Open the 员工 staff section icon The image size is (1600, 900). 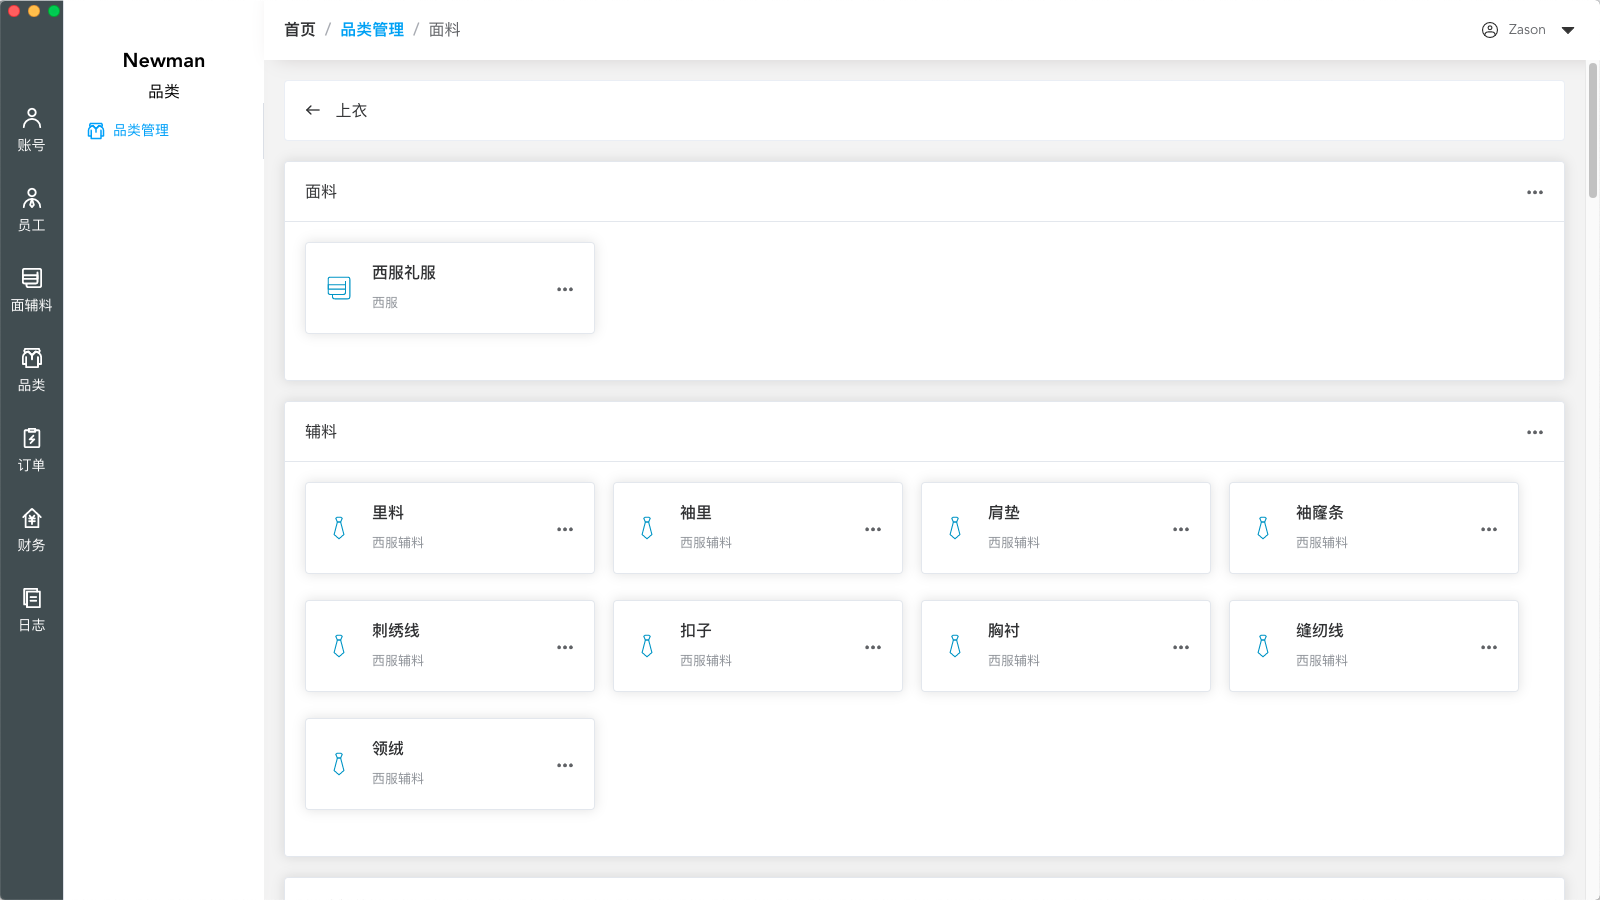click(32, 198)
